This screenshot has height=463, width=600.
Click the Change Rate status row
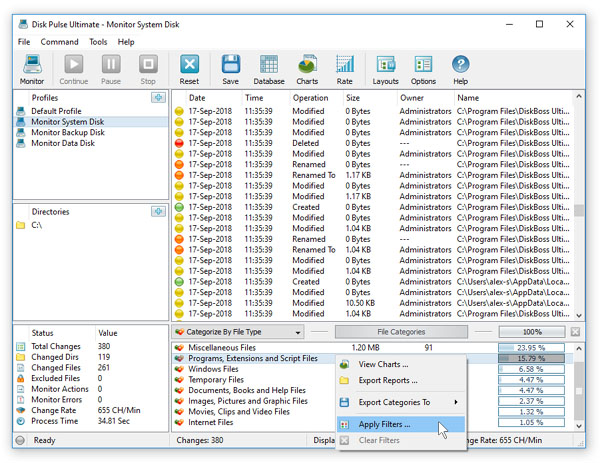91,411
